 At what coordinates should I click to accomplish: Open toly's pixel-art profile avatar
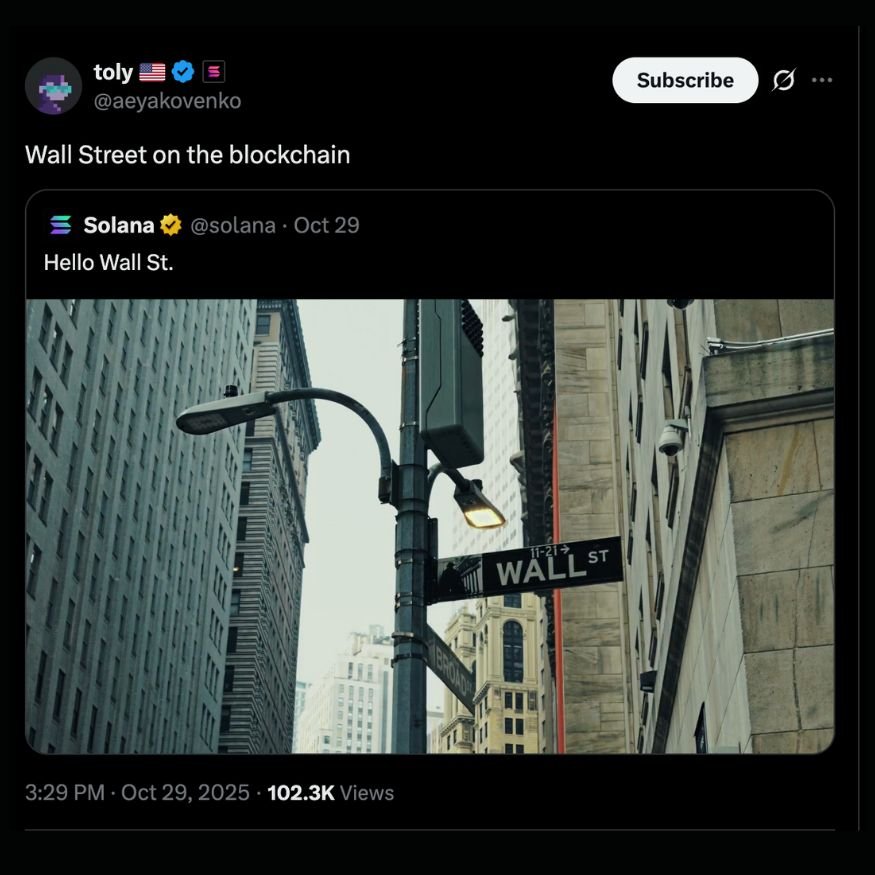(x=54, y=86)
